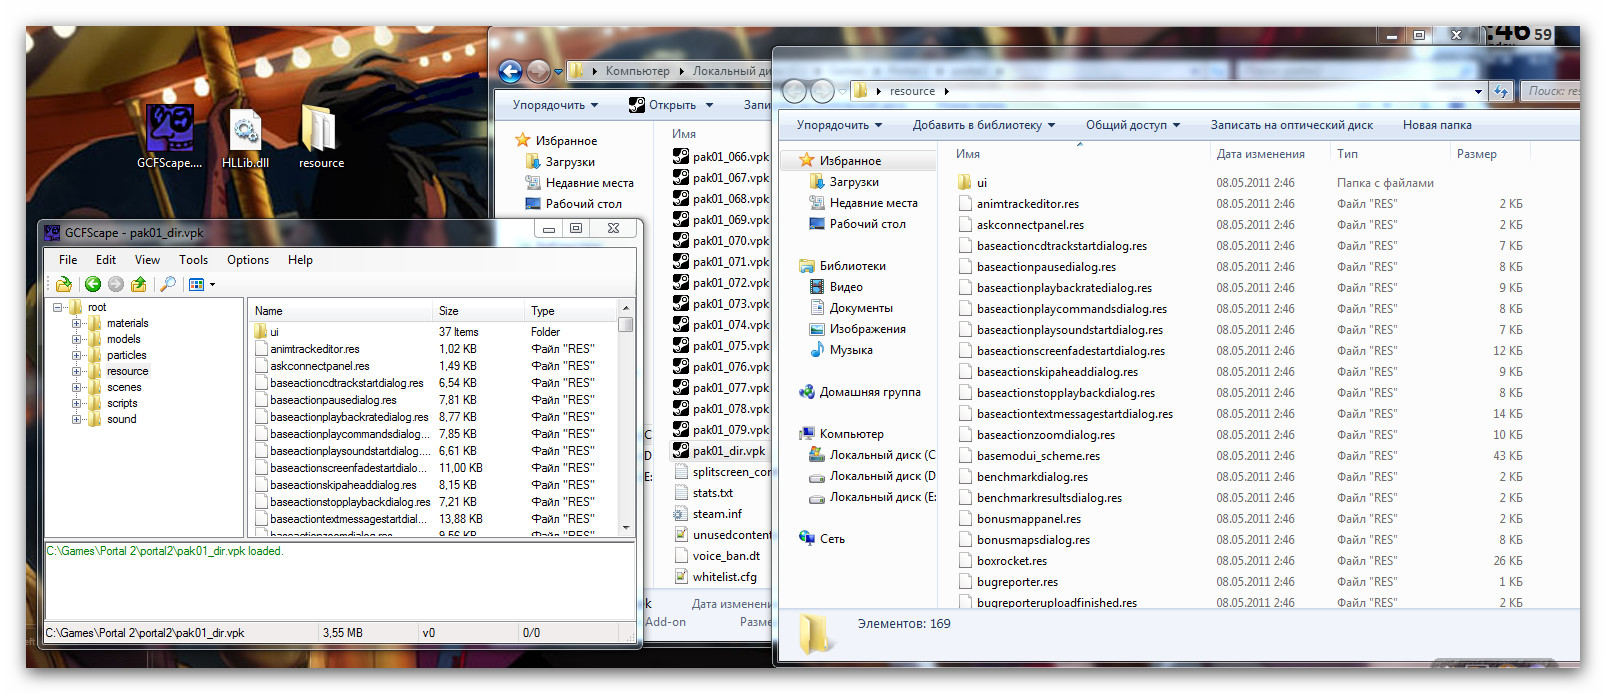Click the Поиск search field in resource window
Screen dimensions: 1606x694
pos(1550,91)
